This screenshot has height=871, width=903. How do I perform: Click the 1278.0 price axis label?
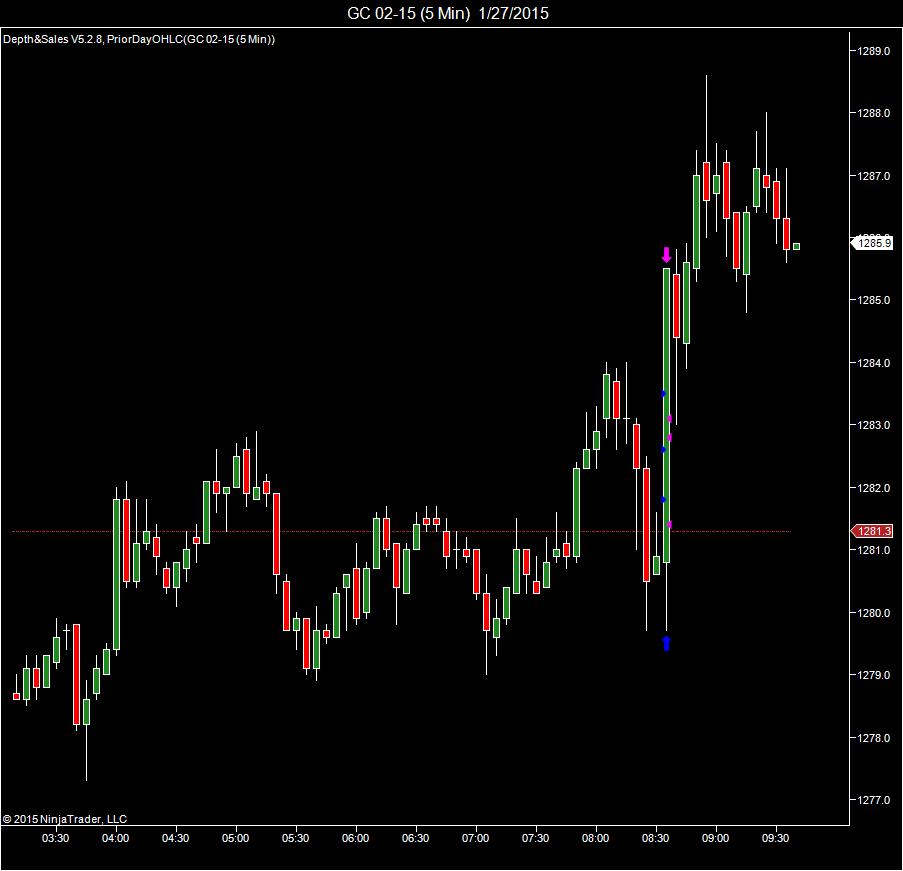click(874, 738)
